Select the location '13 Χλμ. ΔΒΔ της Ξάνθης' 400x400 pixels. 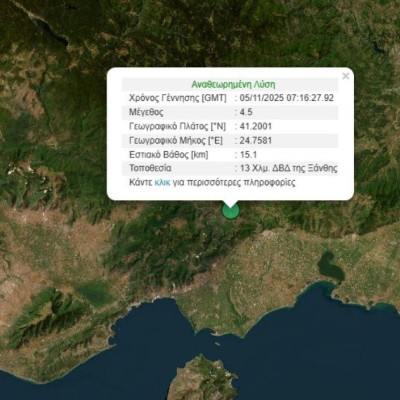[289, 168]
